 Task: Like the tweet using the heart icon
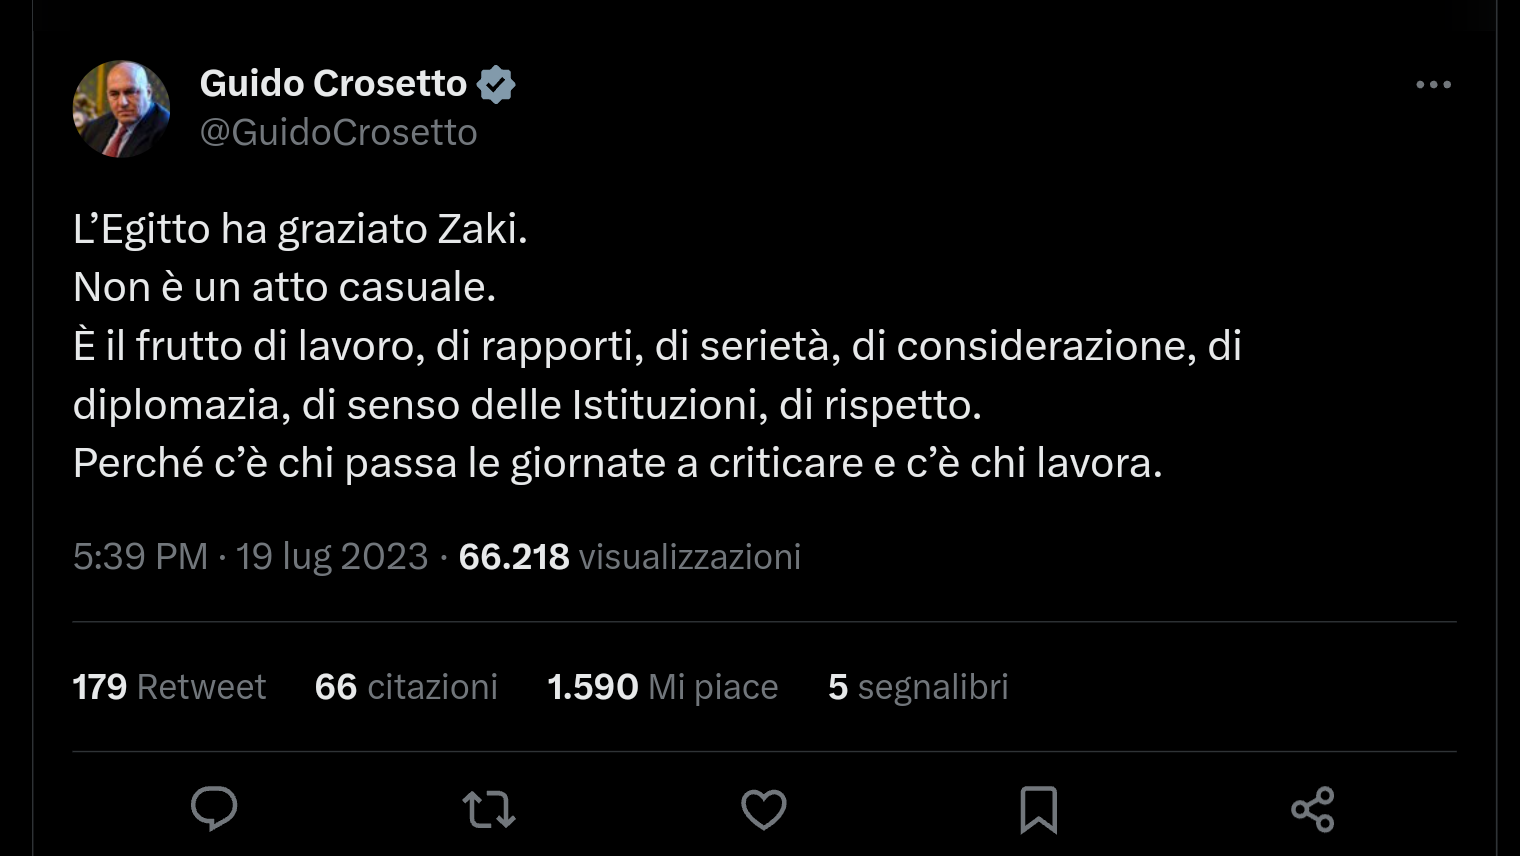tap(764, 809)
